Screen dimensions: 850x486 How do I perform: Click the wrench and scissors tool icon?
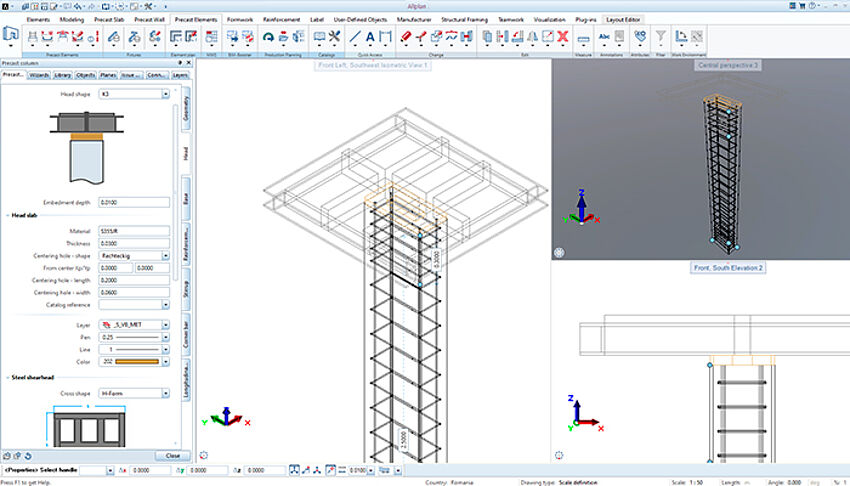click(x=334, y=38)
